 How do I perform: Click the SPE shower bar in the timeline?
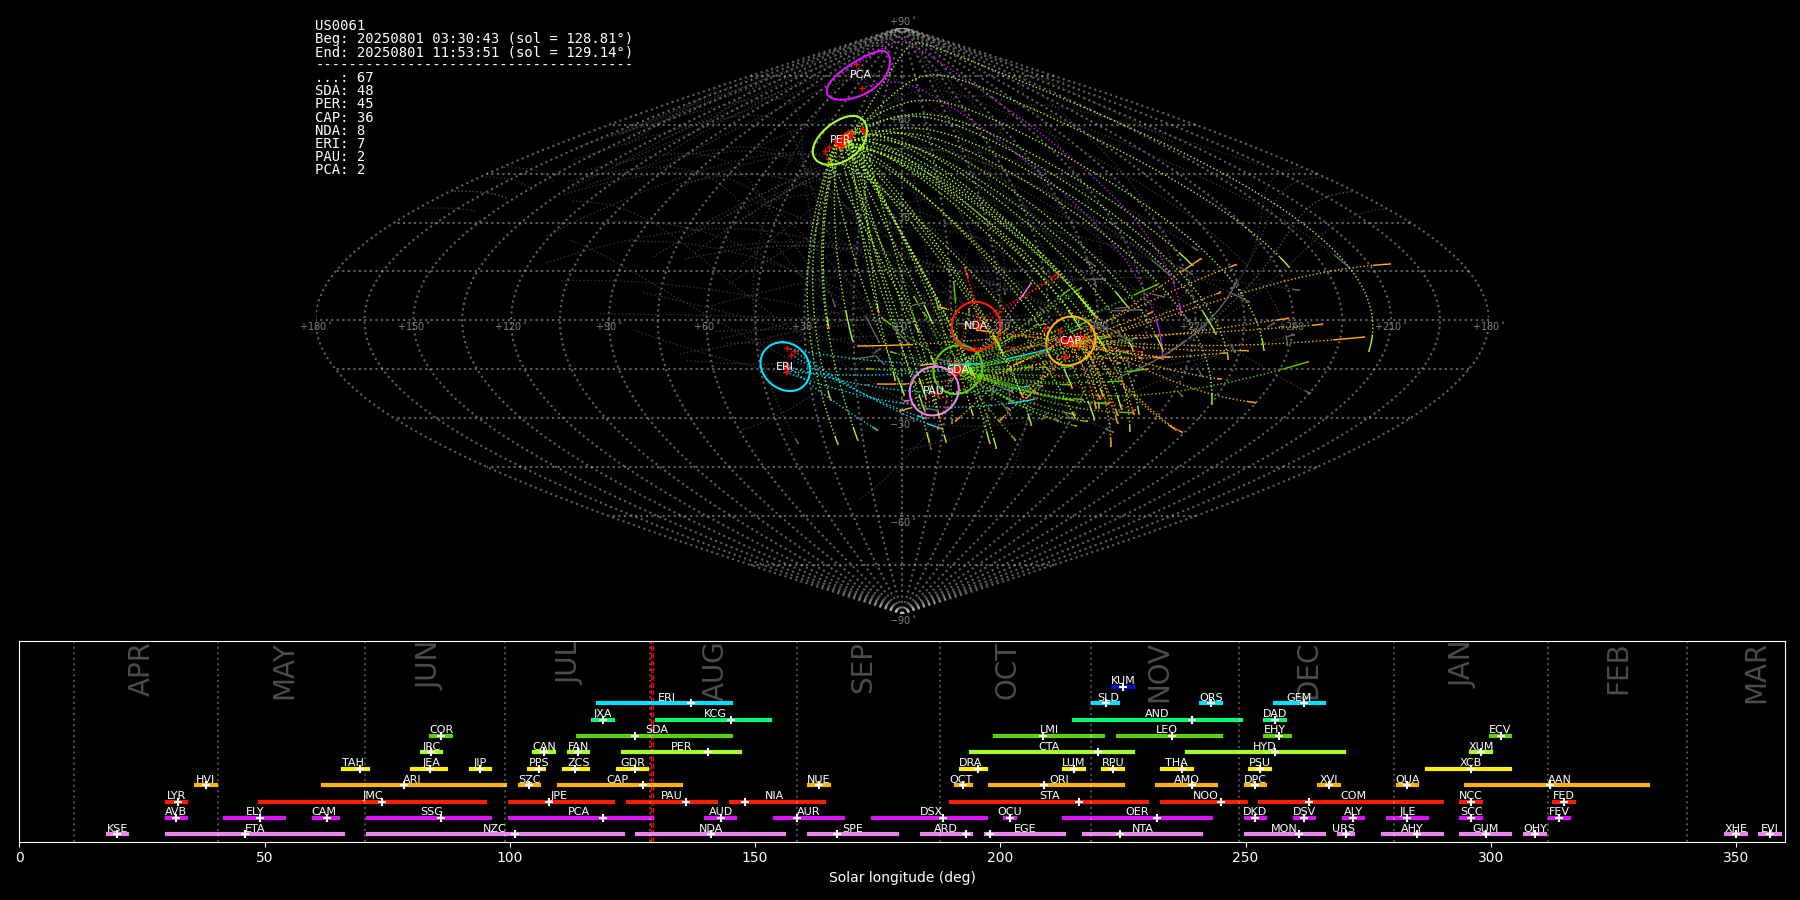[853, 834]
